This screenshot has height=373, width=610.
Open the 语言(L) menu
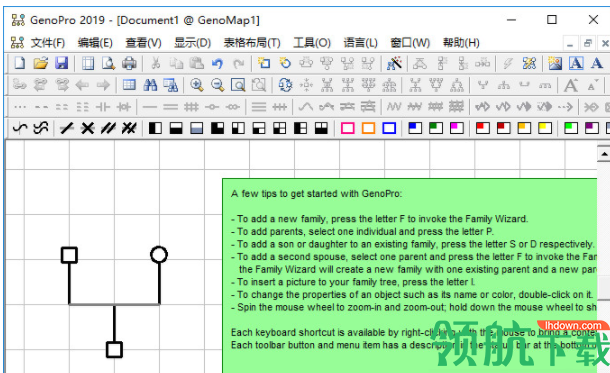pos(360,42)
